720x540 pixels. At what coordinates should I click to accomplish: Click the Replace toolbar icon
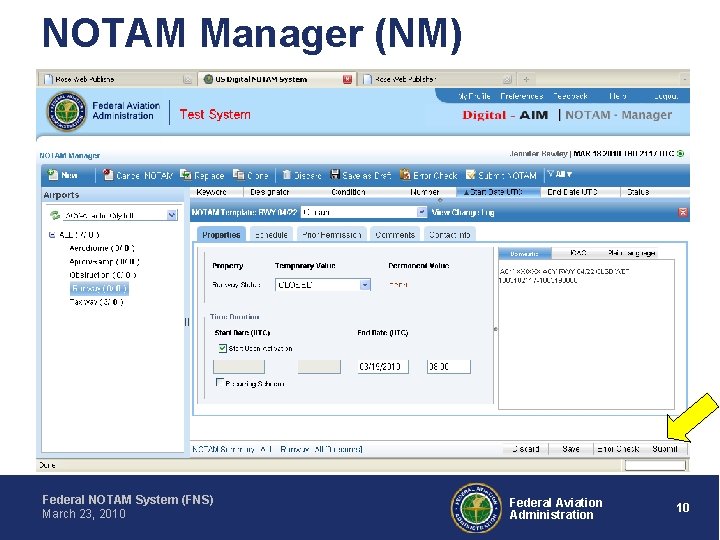(x=186, y=175)
